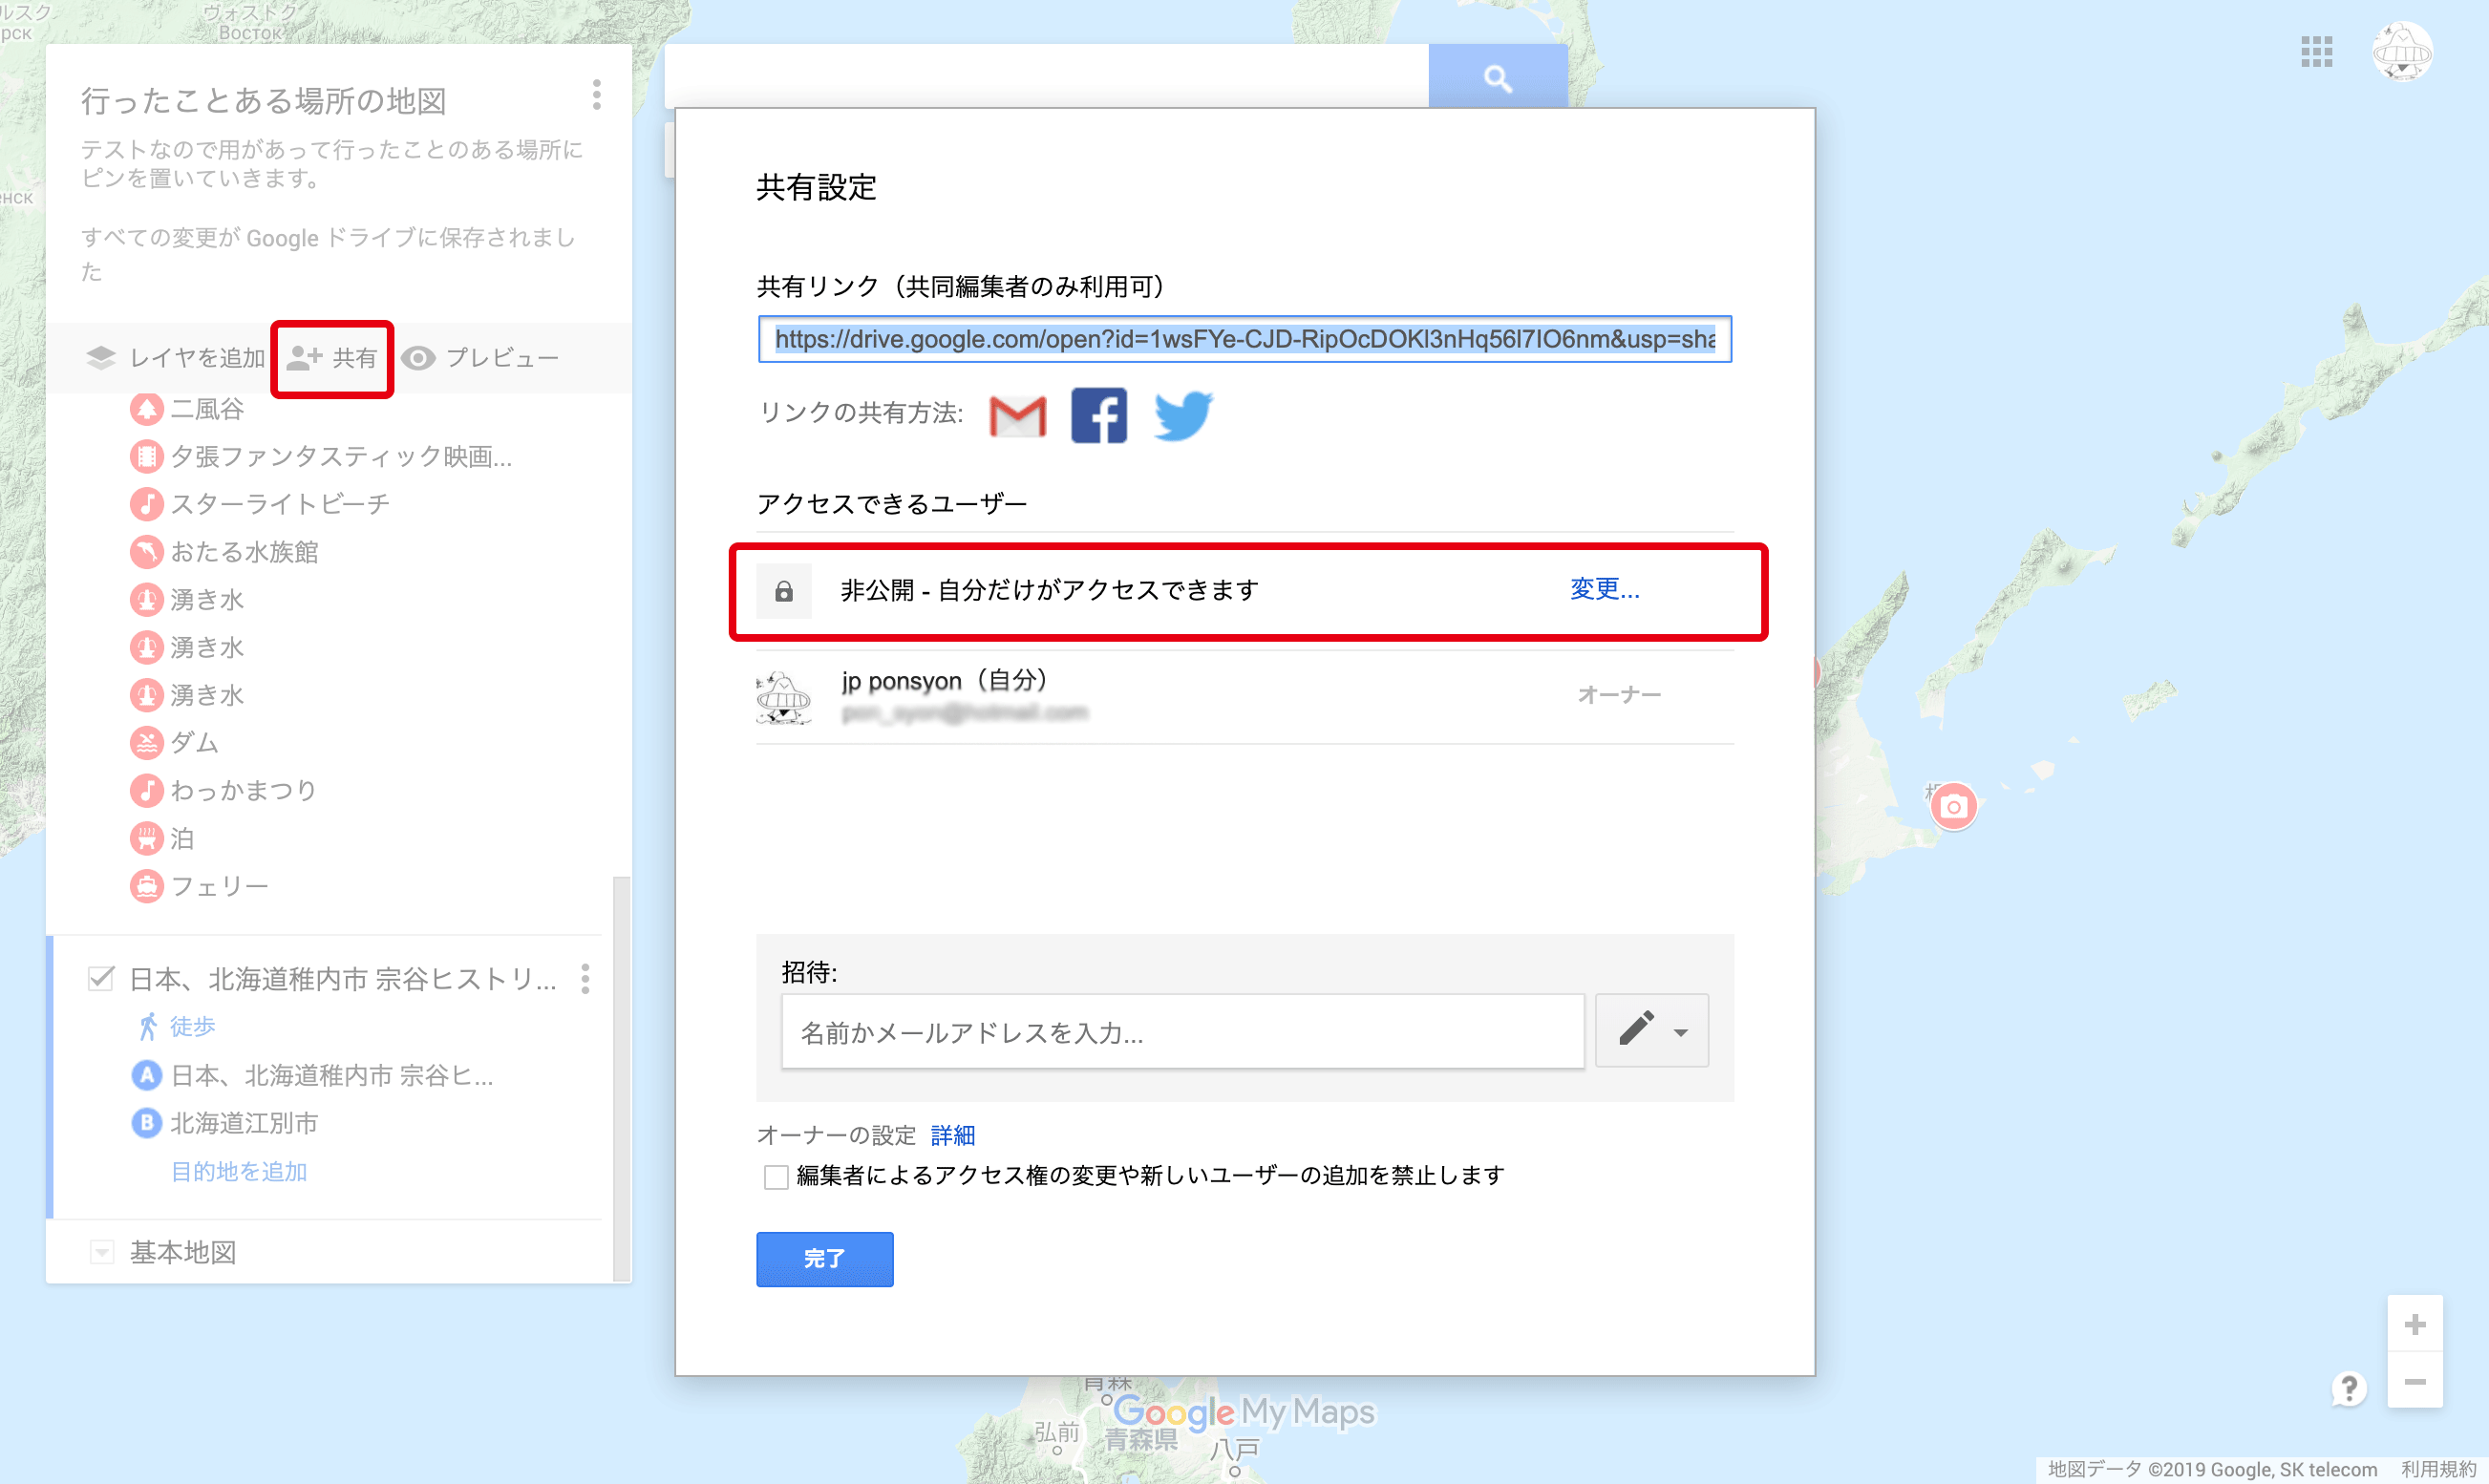The width and height of the screenshot is (2489, 1484).
Task: Click the 非公開 private access row text
Action: pos(1049,590)
